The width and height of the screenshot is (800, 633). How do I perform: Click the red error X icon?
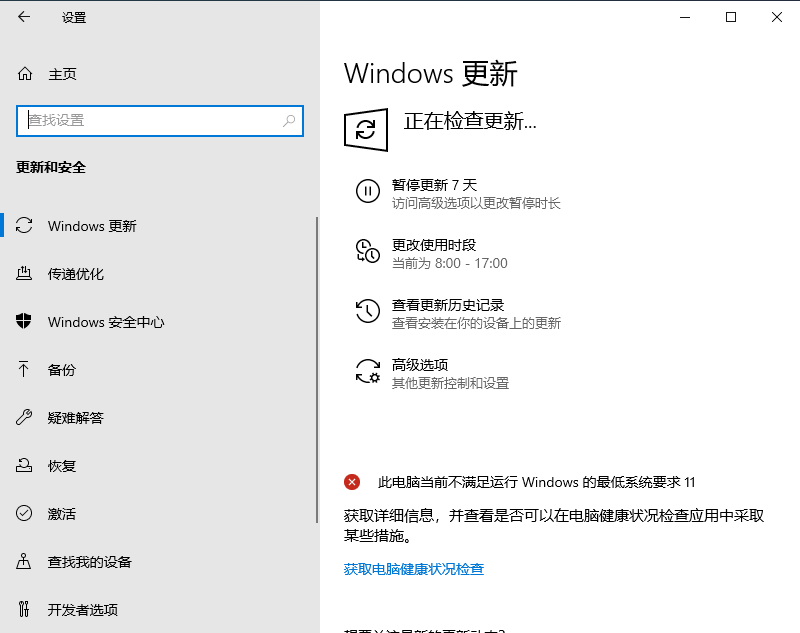tap(352, 482)
